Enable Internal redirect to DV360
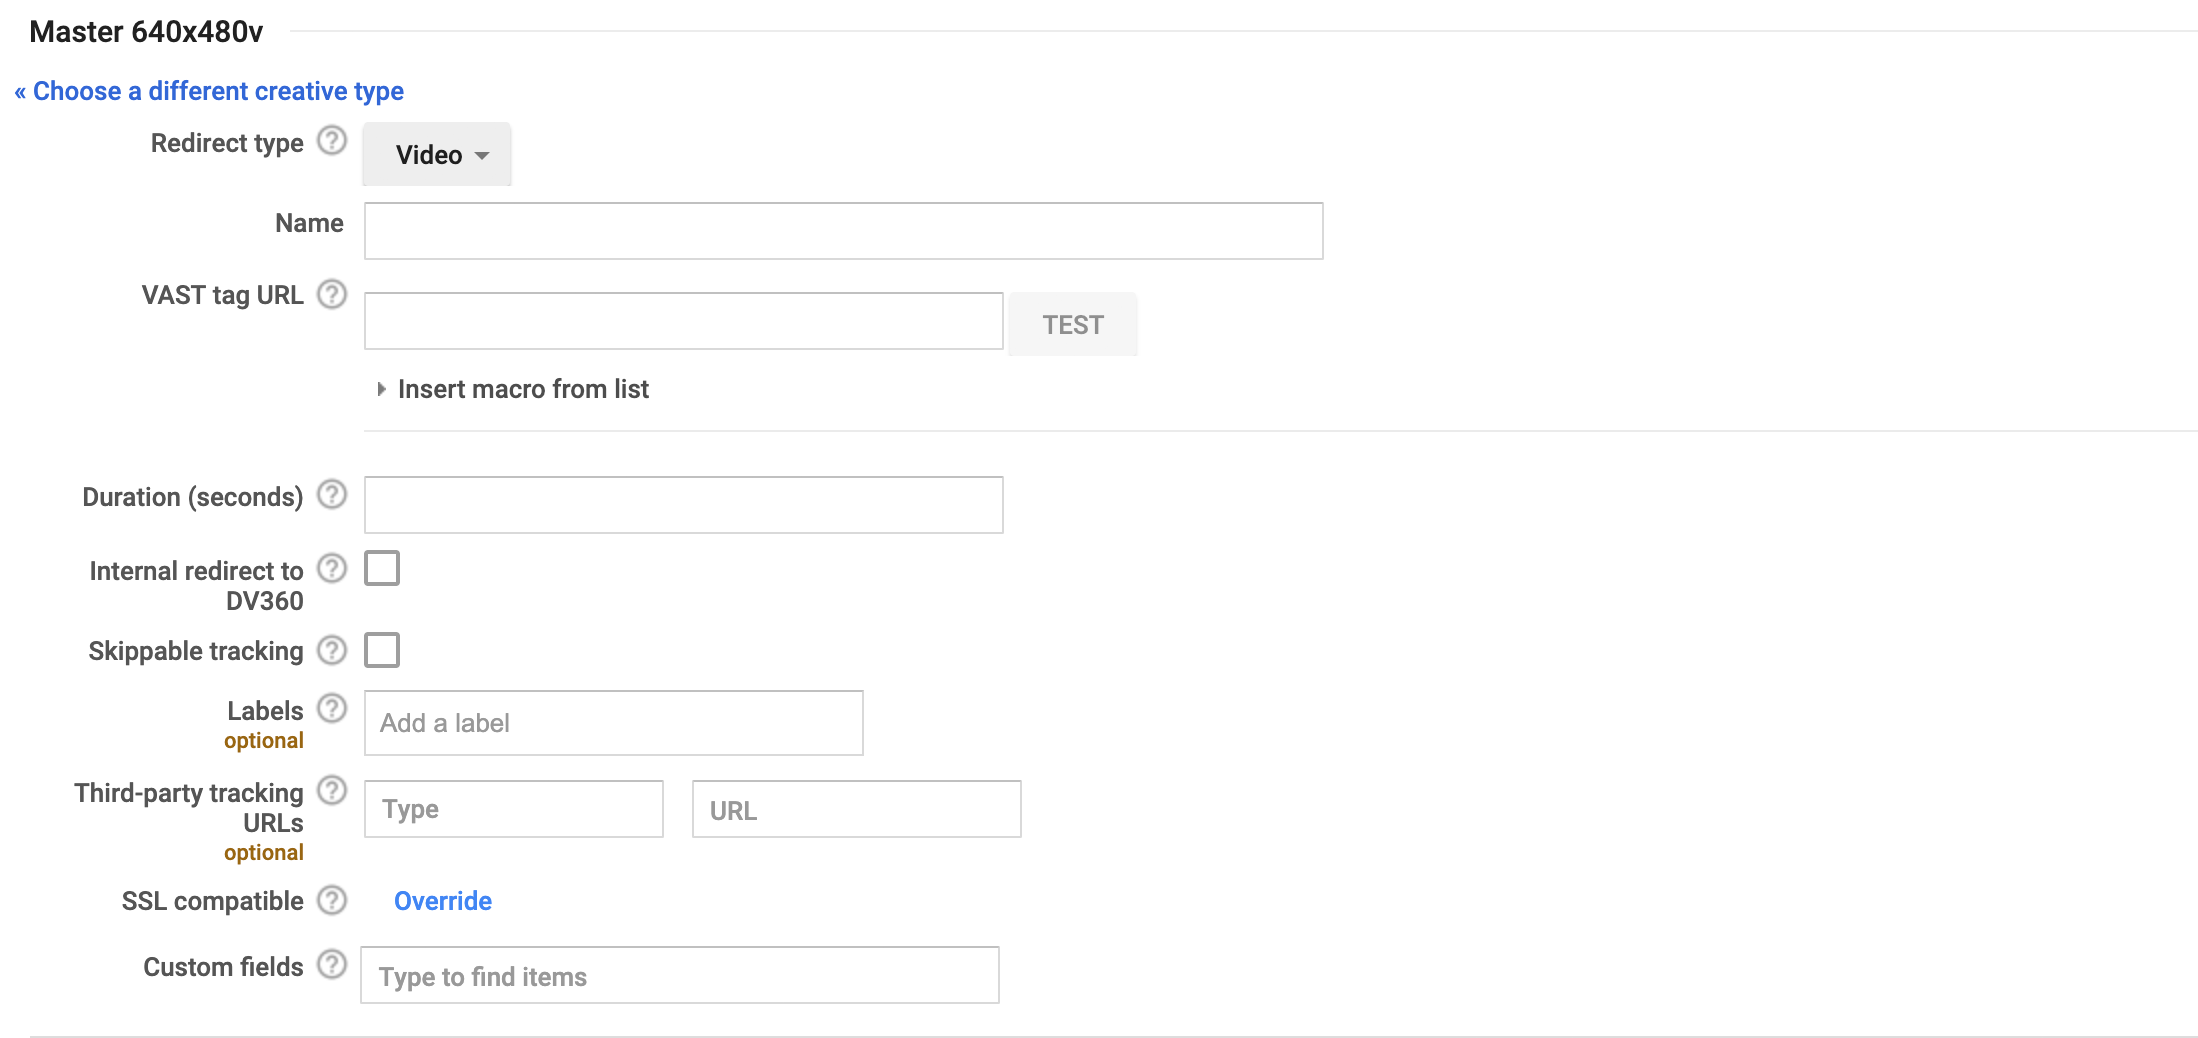The width and height of the screenshot is (2198, 1038). tap(381, 567)
